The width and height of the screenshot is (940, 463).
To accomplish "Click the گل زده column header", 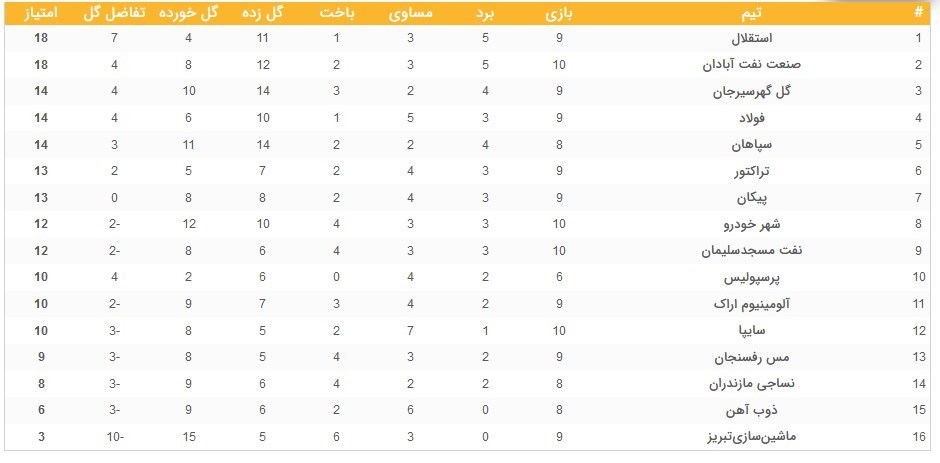I will click(x=262, y=13).
